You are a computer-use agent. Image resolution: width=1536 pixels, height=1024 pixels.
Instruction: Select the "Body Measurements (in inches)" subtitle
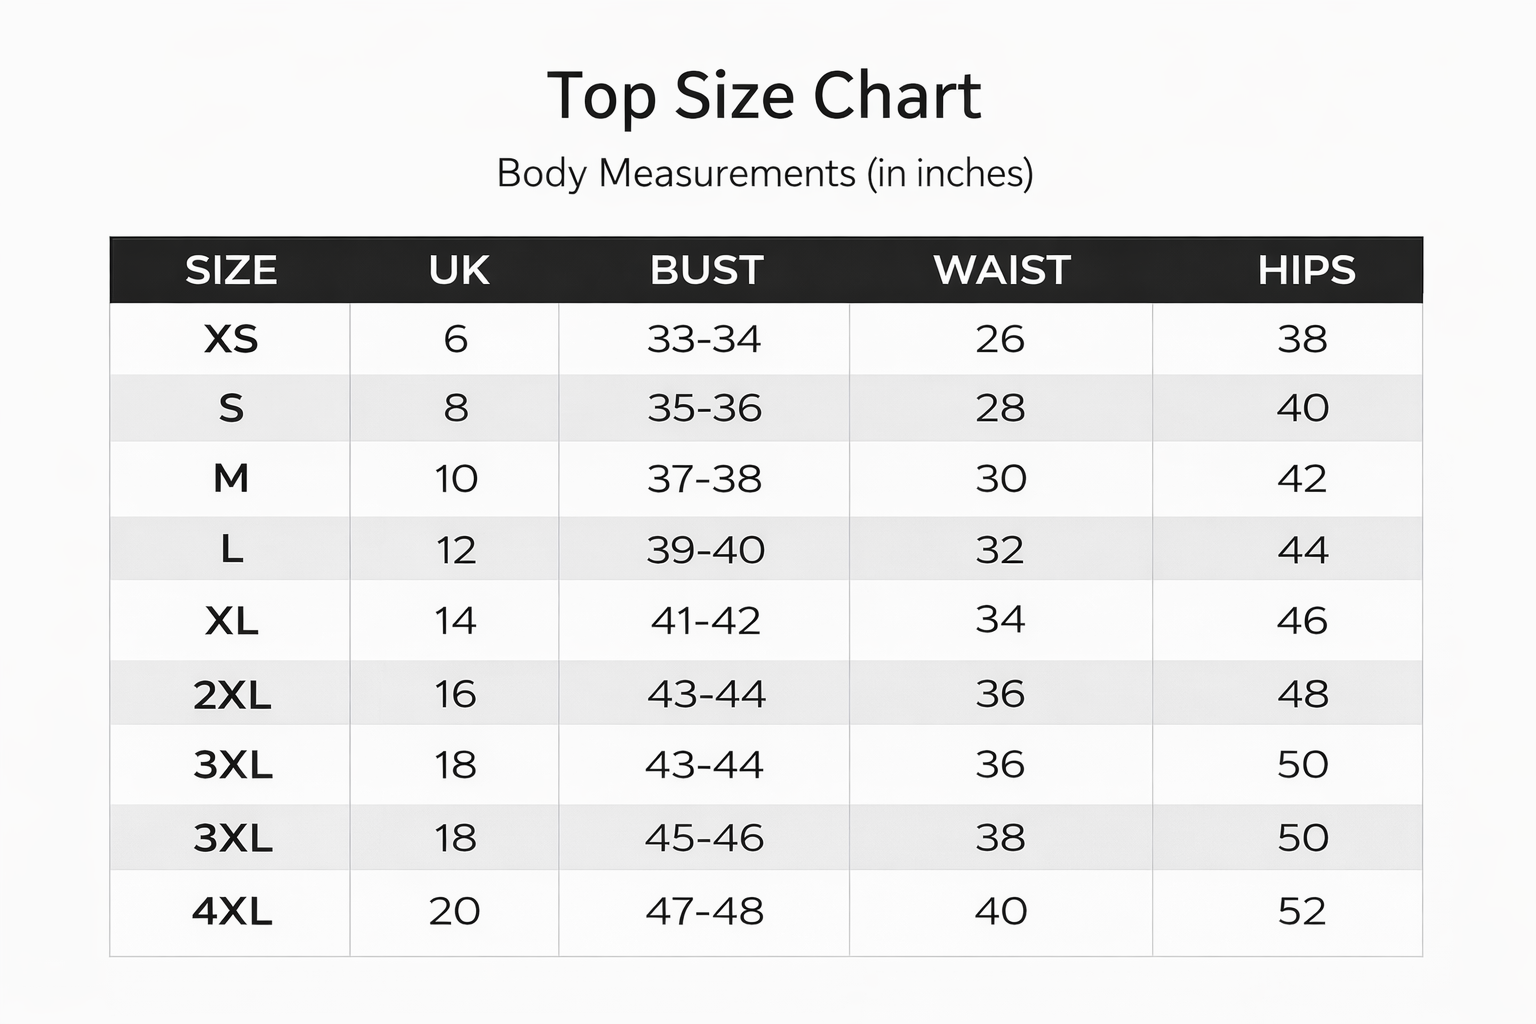pyautogui.click(x=765, y=174)
